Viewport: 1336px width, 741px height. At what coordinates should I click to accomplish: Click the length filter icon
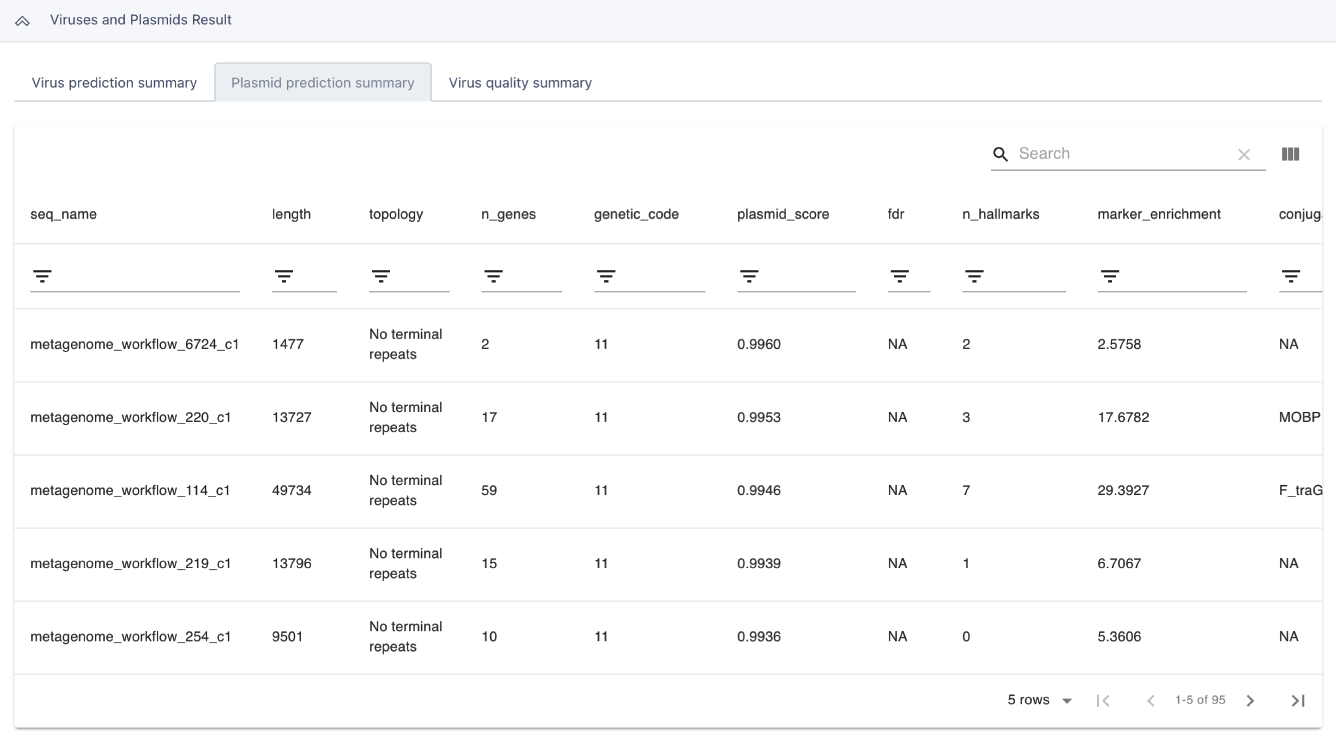click(284, 276)
